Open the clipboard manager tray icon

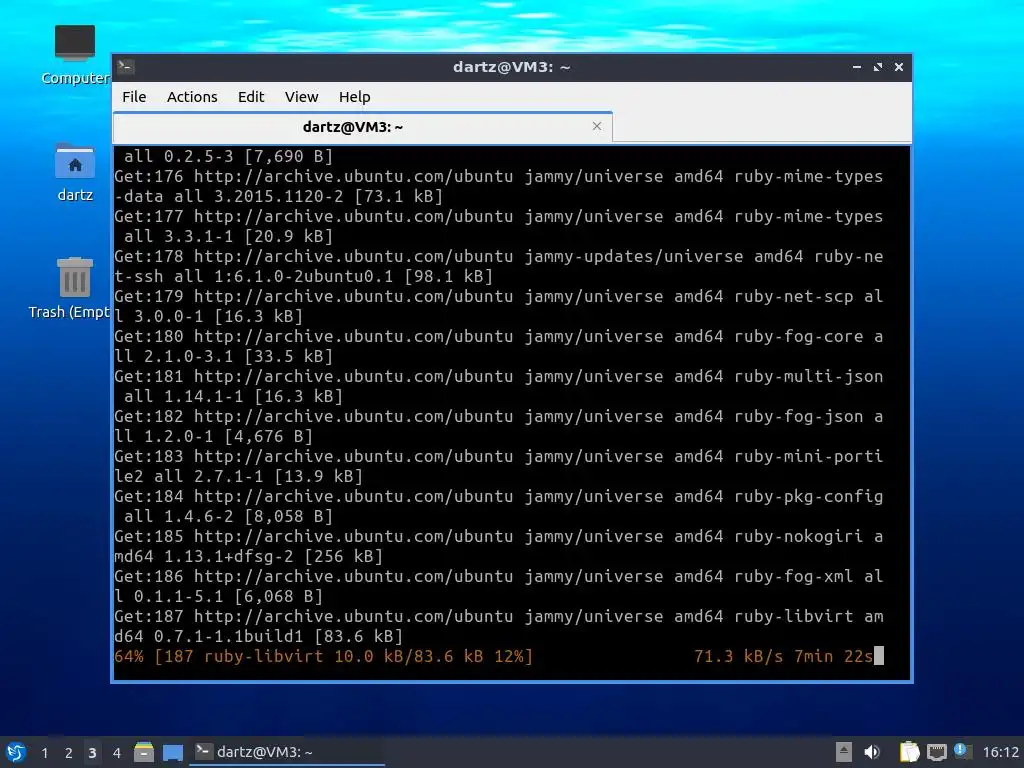click(909, 752)
